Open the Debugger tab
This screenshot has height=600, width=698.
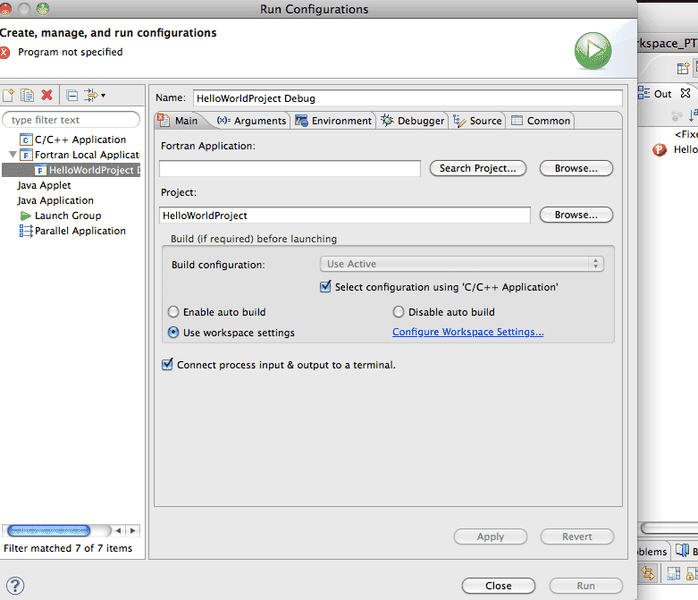point(412,121)
